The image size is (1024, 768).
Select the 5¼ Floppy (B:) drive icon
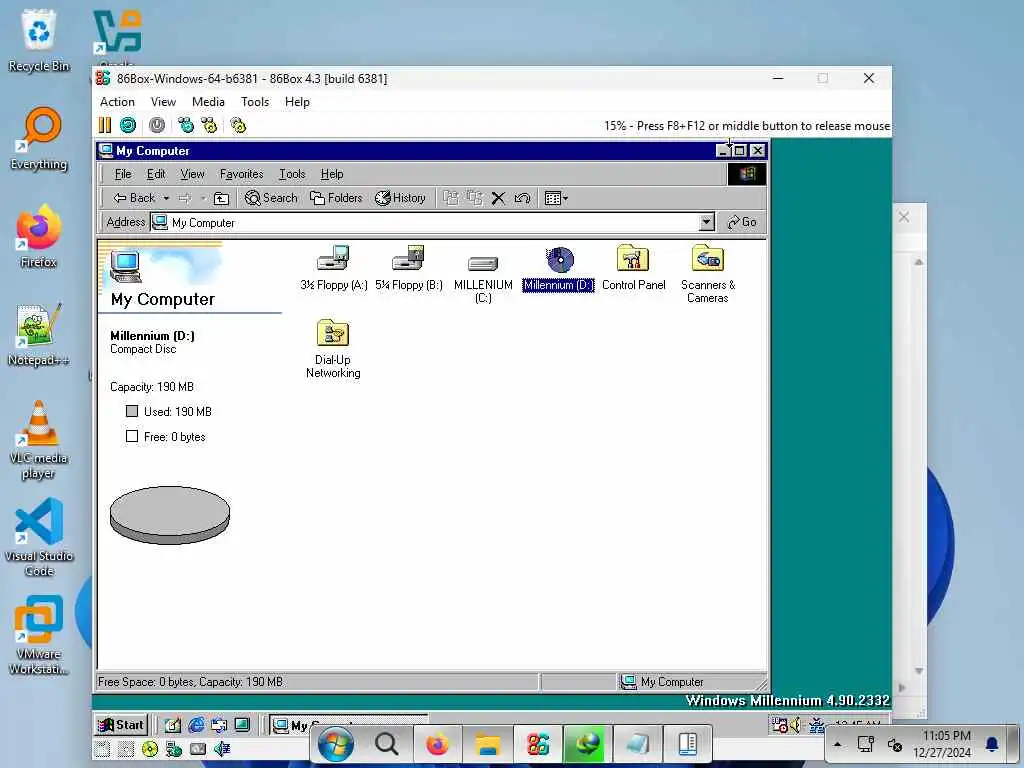[409, 268]
